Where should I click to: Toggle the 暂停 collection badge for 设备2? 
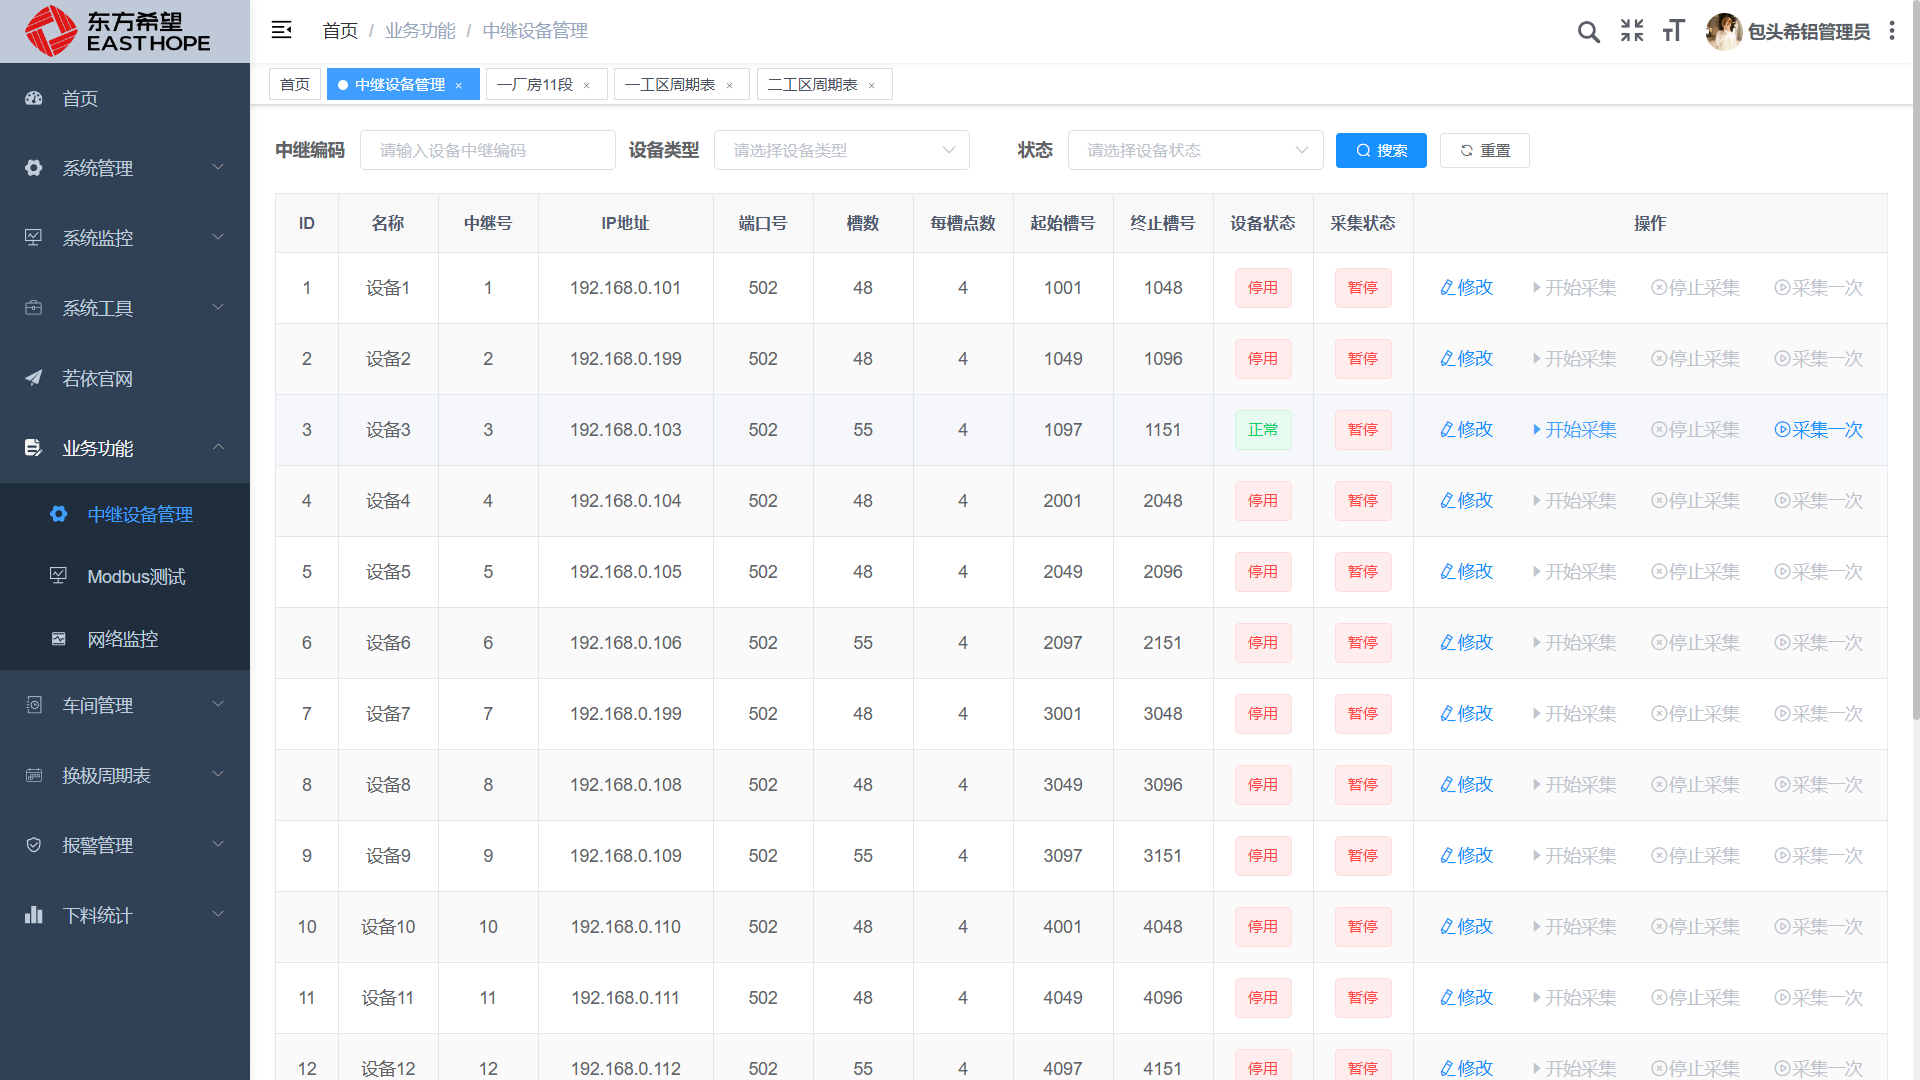tap(1362, 359)
